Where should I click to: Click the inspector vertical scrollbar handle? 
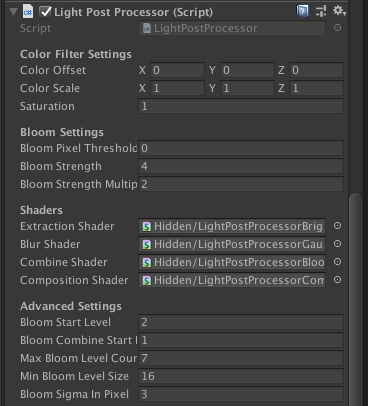tap(355, 299)
